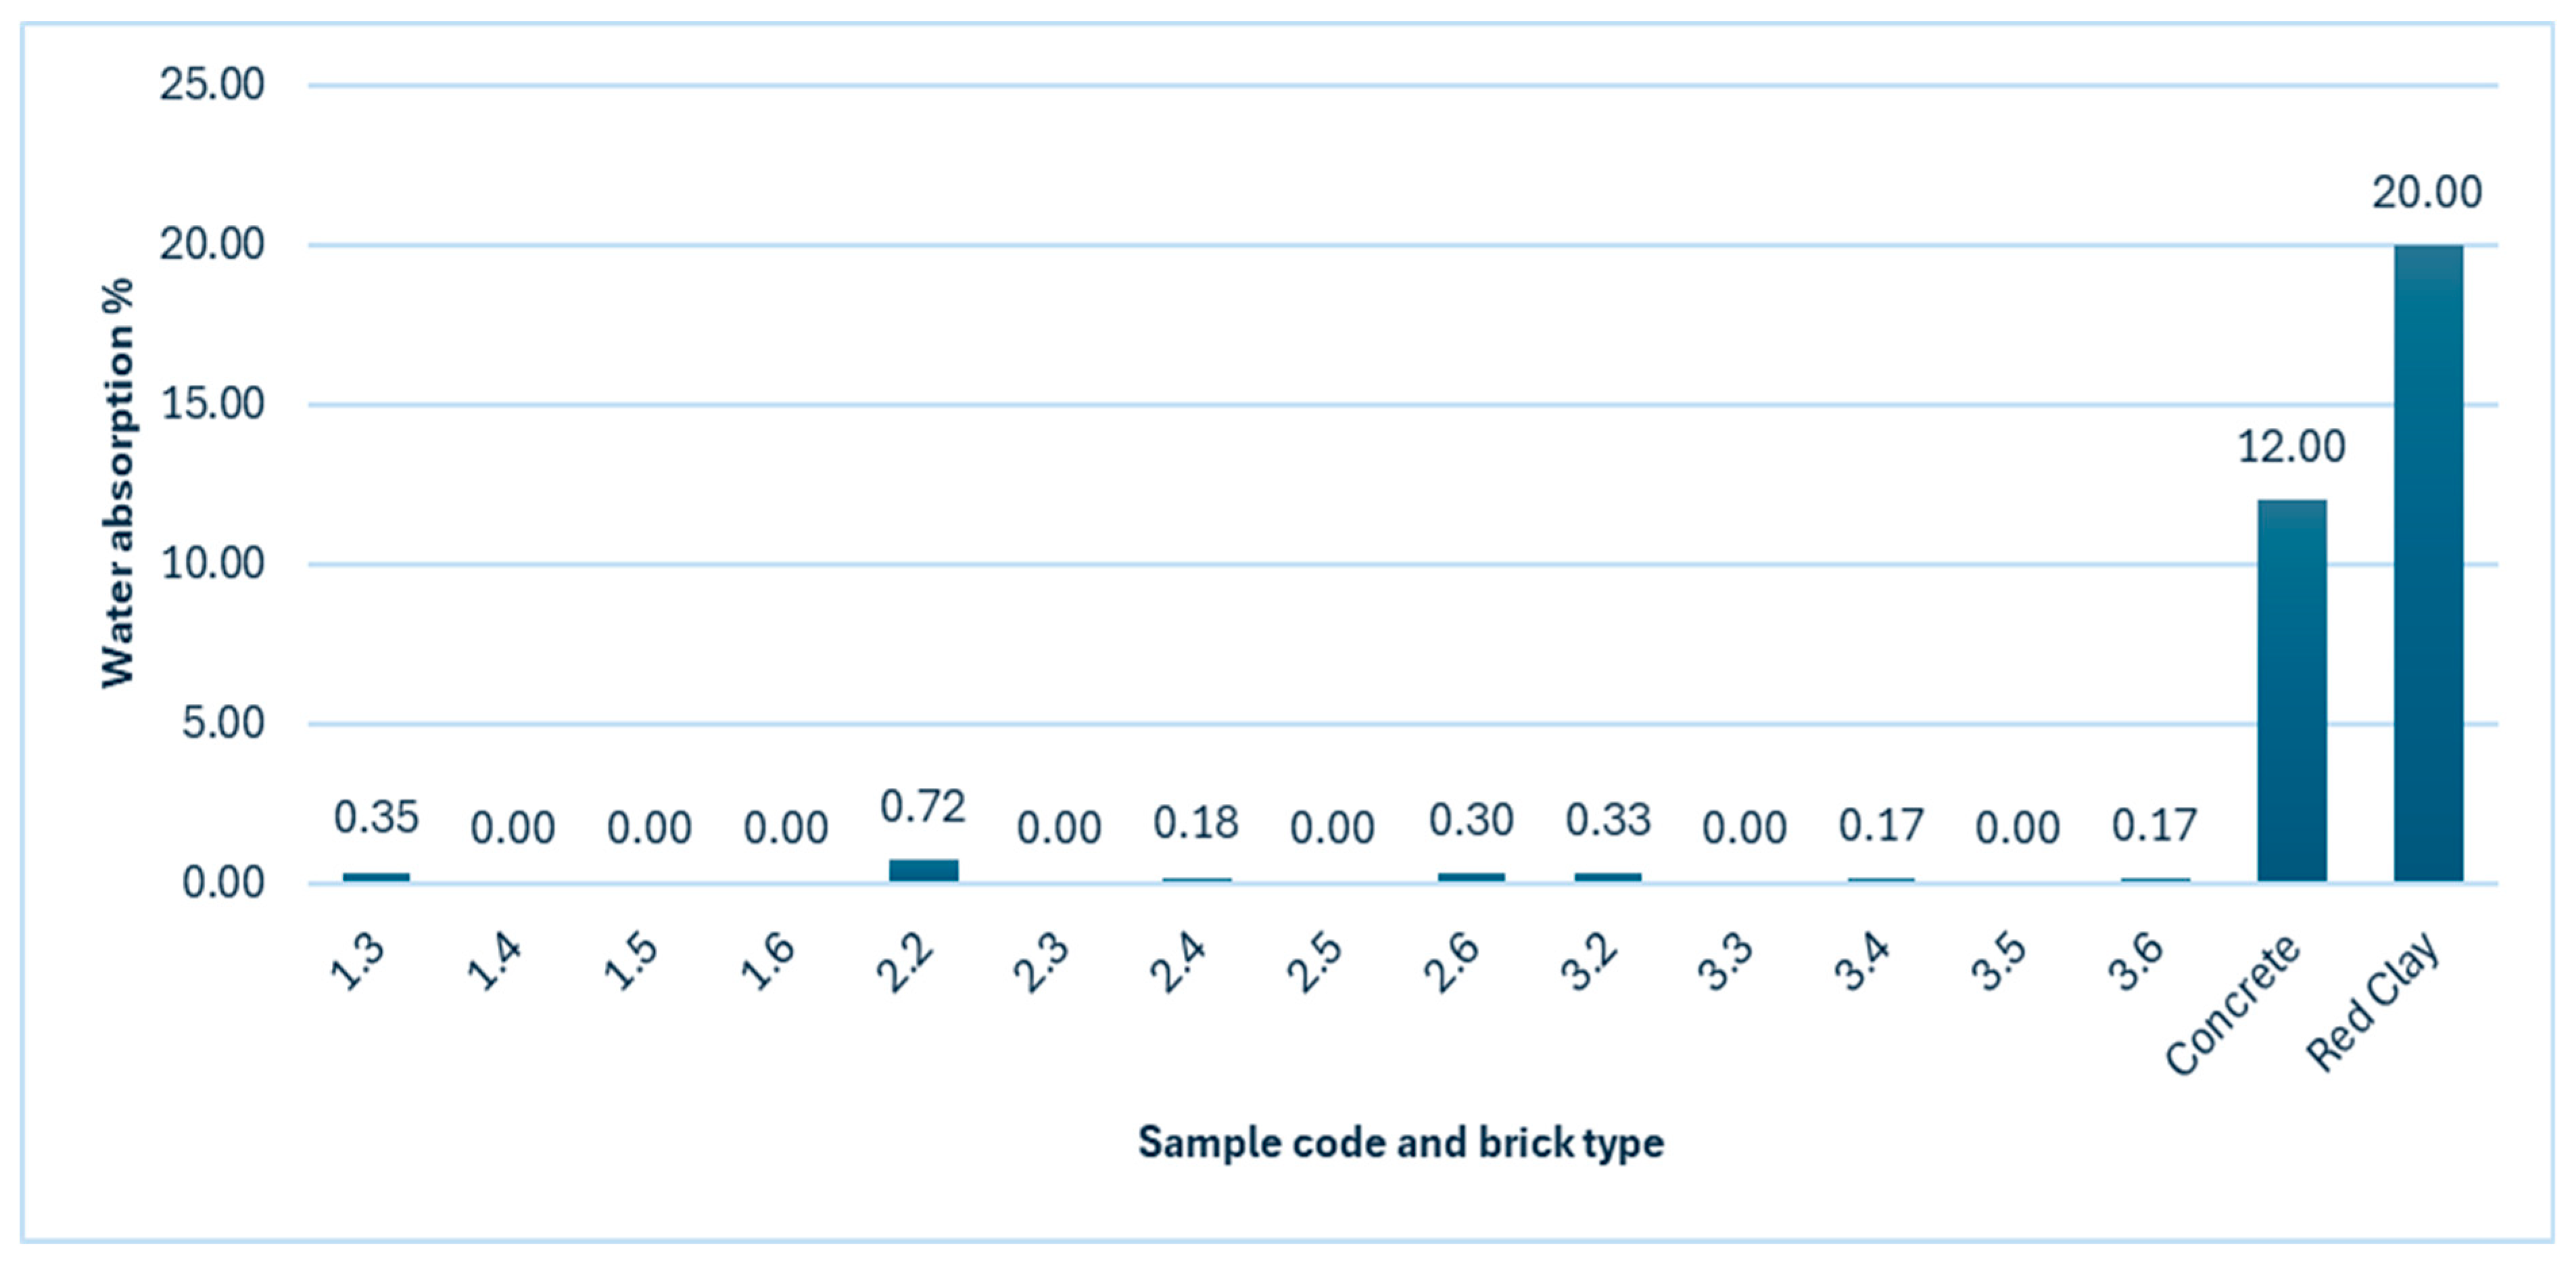Viewport: 2576px width, 1266px height.
Task: Select the small bar for sample 1.3
Action: (376, 877)
